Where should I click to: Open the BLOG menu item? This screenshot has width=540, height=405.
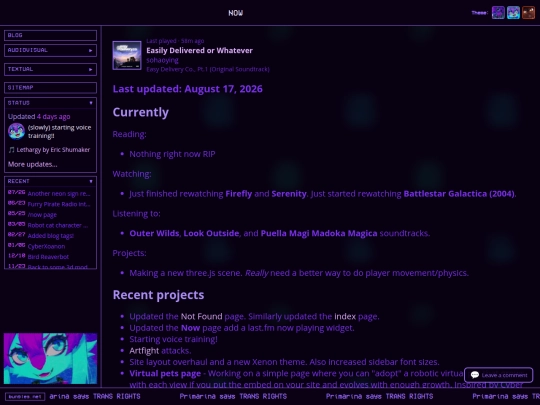[x=50, y=35]
